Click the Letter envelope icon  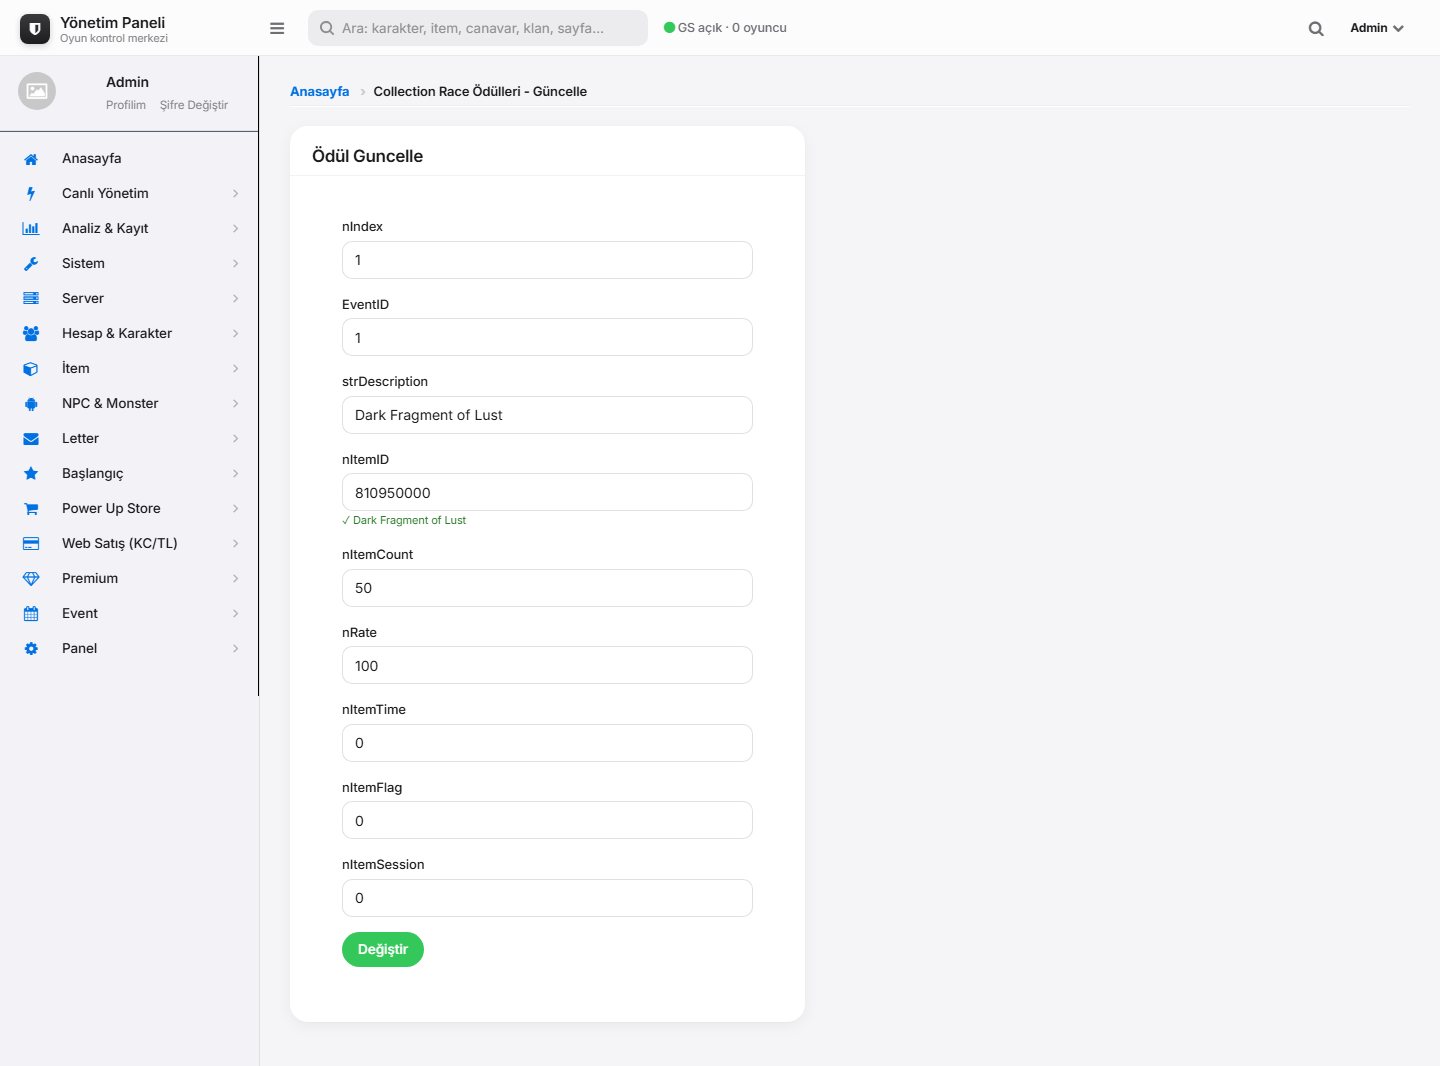(31, 439)
